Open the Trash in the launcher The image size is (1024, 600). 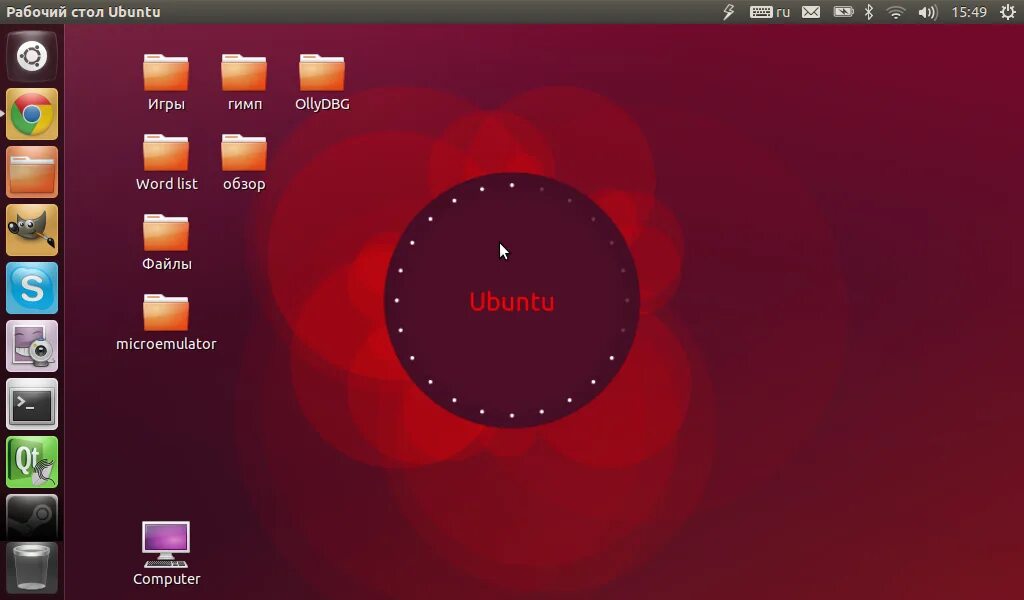32,568
